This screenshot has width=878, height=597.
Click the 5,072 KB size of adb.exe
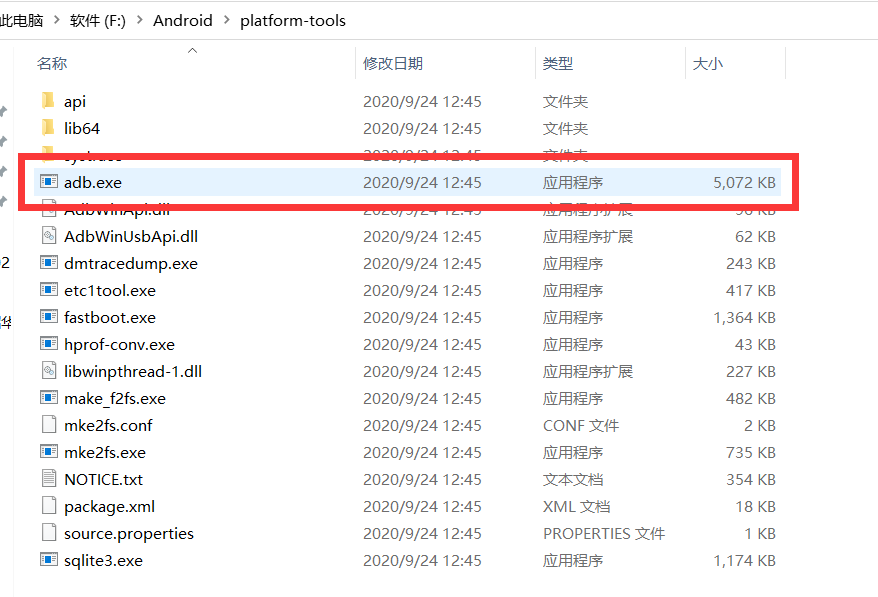click(744, 183)
